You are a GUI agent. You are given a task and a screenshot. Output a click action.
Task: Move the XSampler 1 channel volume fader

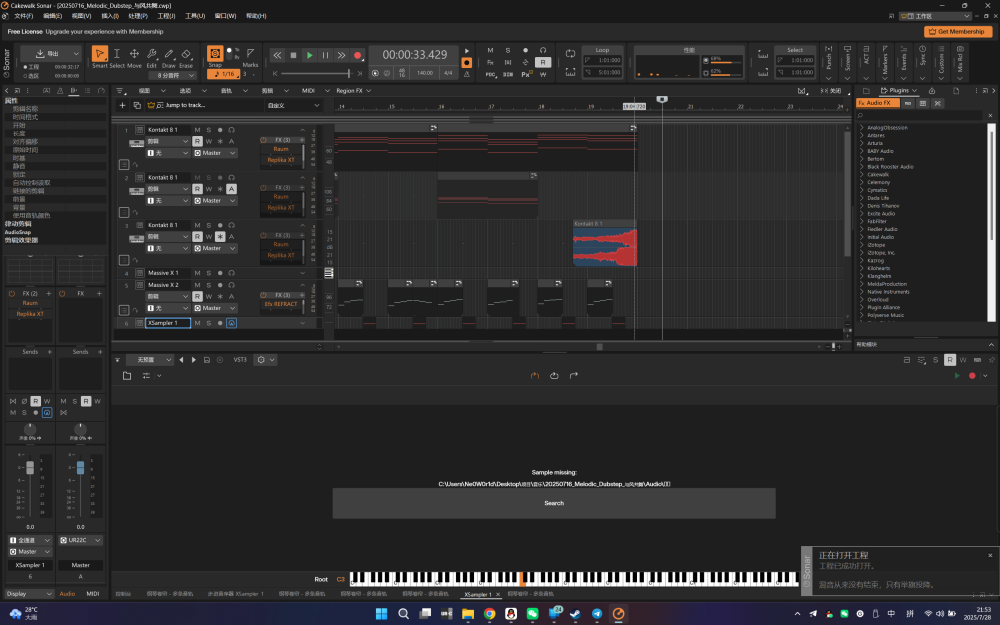coord(30,468)
